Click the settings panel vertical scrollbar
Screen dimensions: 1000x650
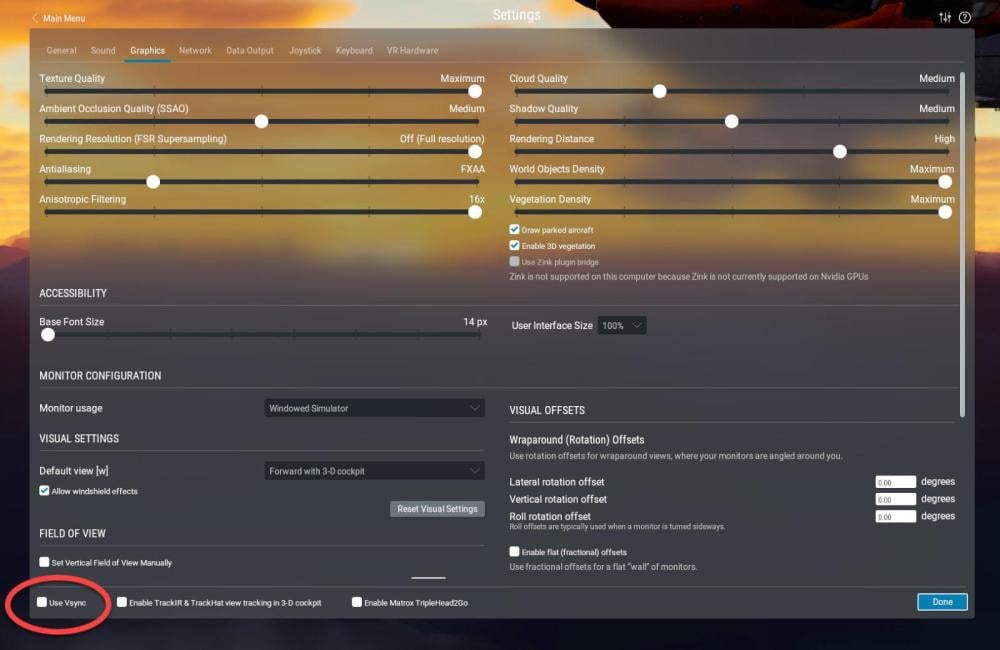coord(962,245)
